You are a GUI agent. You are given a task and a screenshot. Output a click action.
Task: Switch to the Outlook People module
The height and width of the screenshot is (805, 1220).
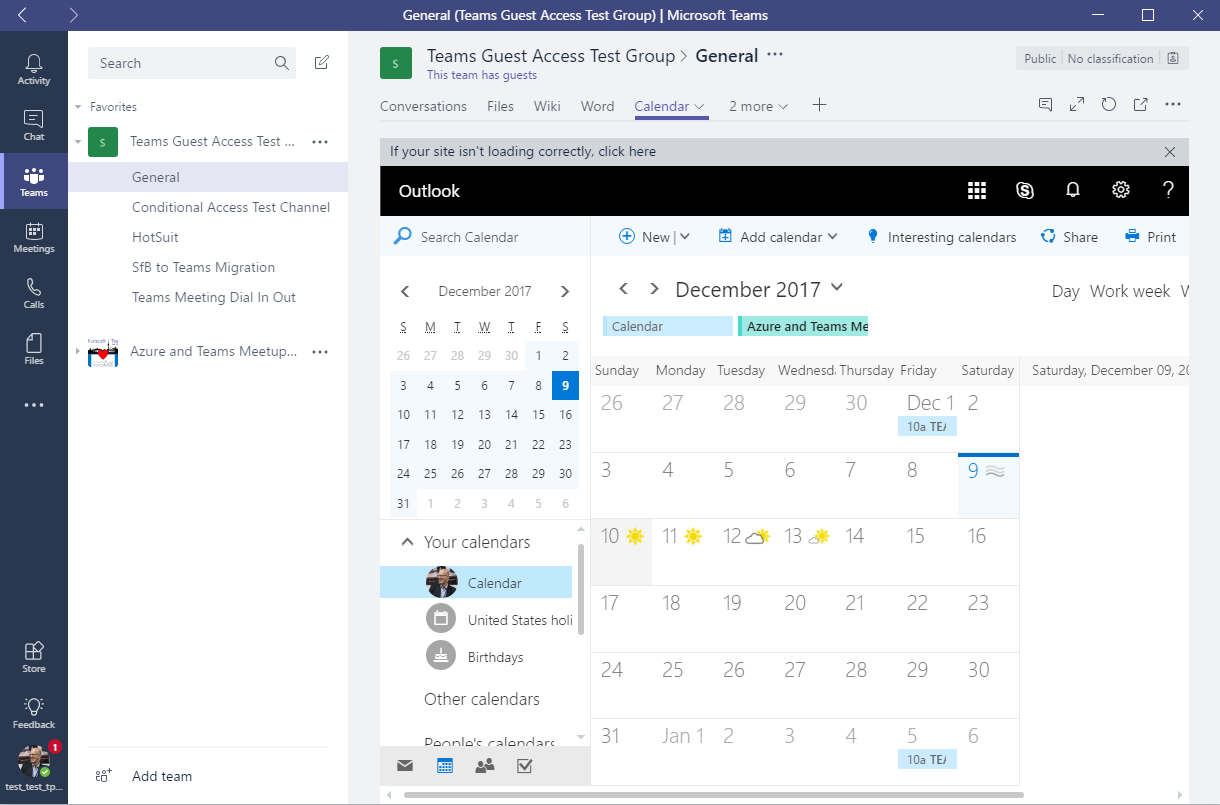pos(485,766)
